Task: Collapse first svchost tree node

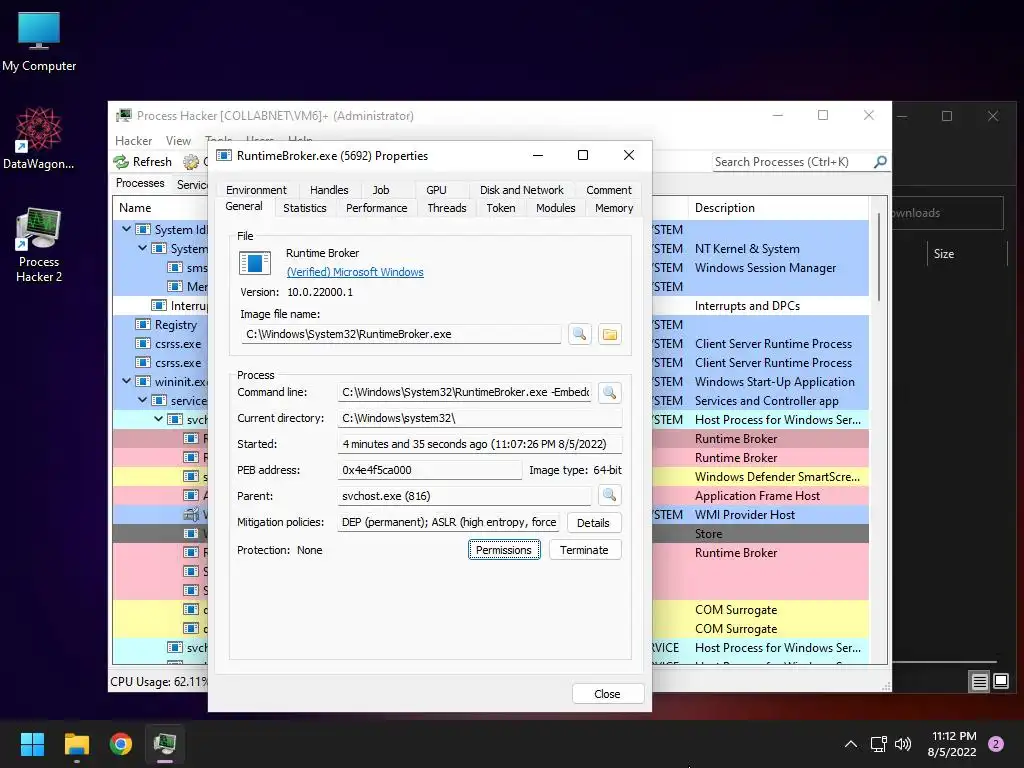Action: [x=158, y=419]
